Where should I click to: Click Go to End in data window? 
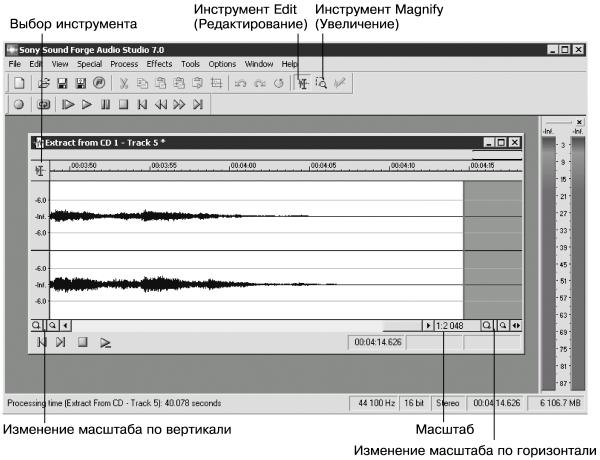click(60, 342)
